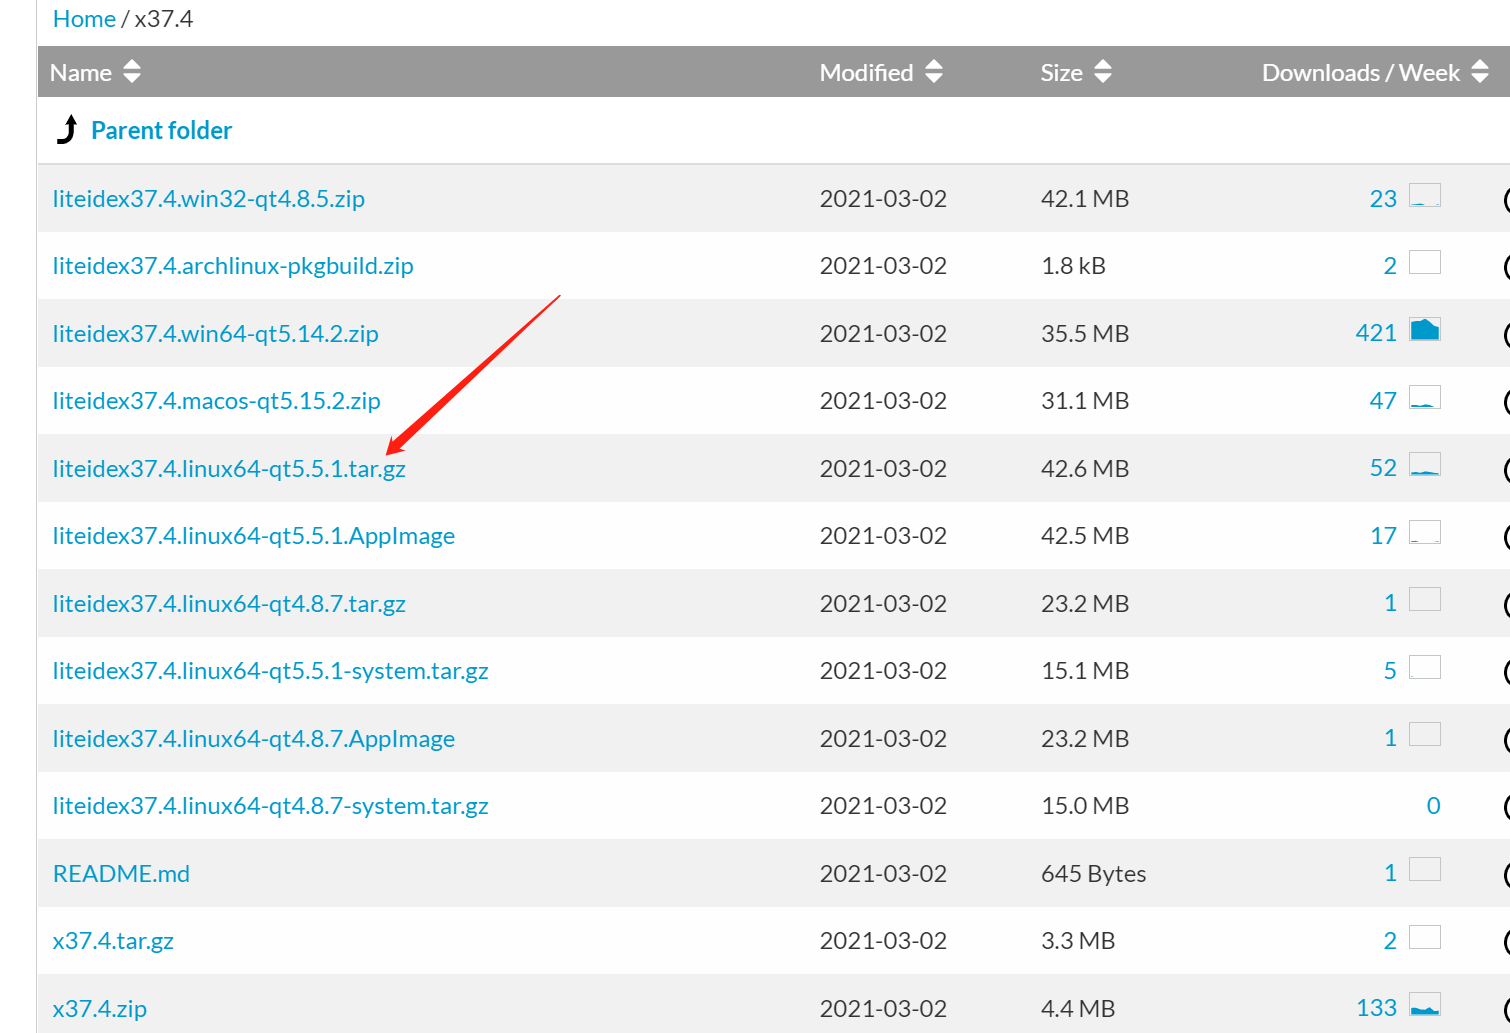This screenshot has height=1033, width=1510.
Task: Download the liteidex37.4.linux64-qt5.5.1.AppImage file
Action: 253,536
